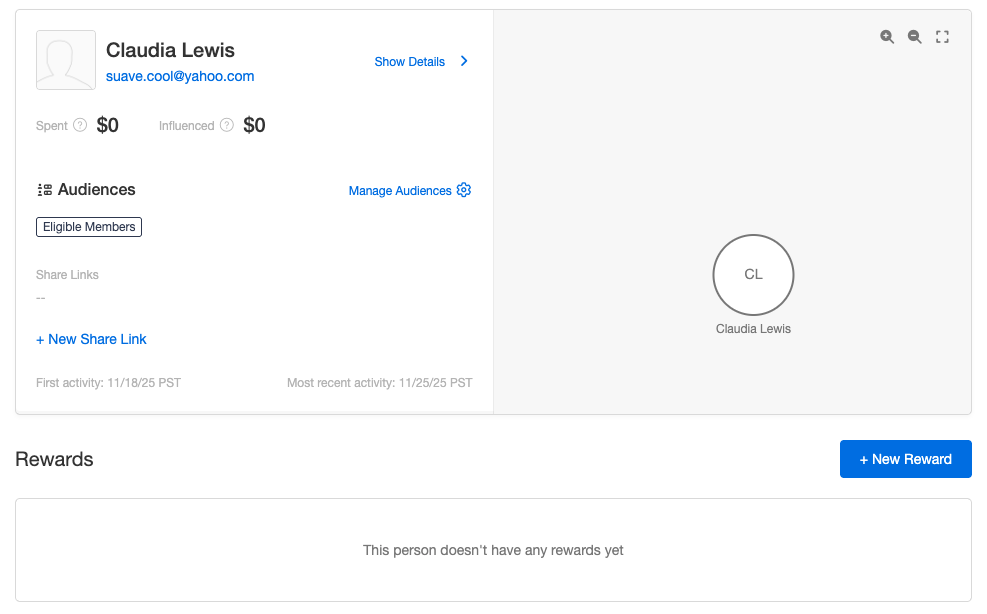
Task: Click the New Reward button
Action: (905, 459)
